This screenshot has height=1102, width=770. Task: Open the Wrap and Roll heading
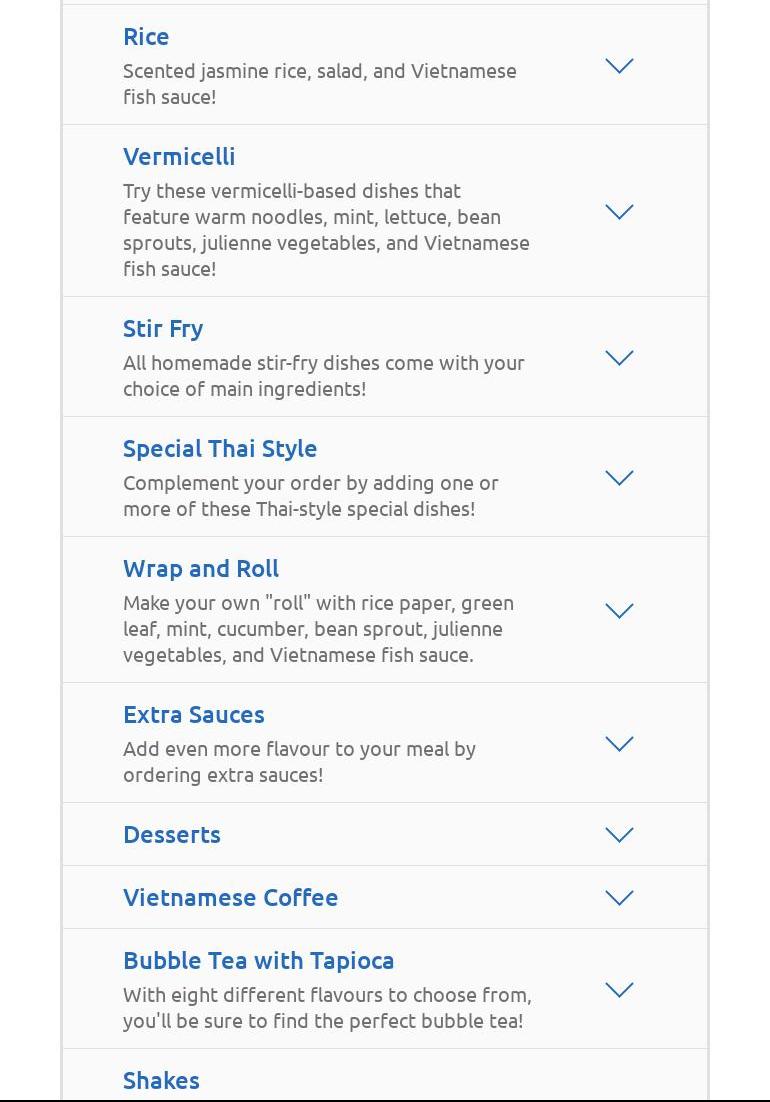(201, 569)
